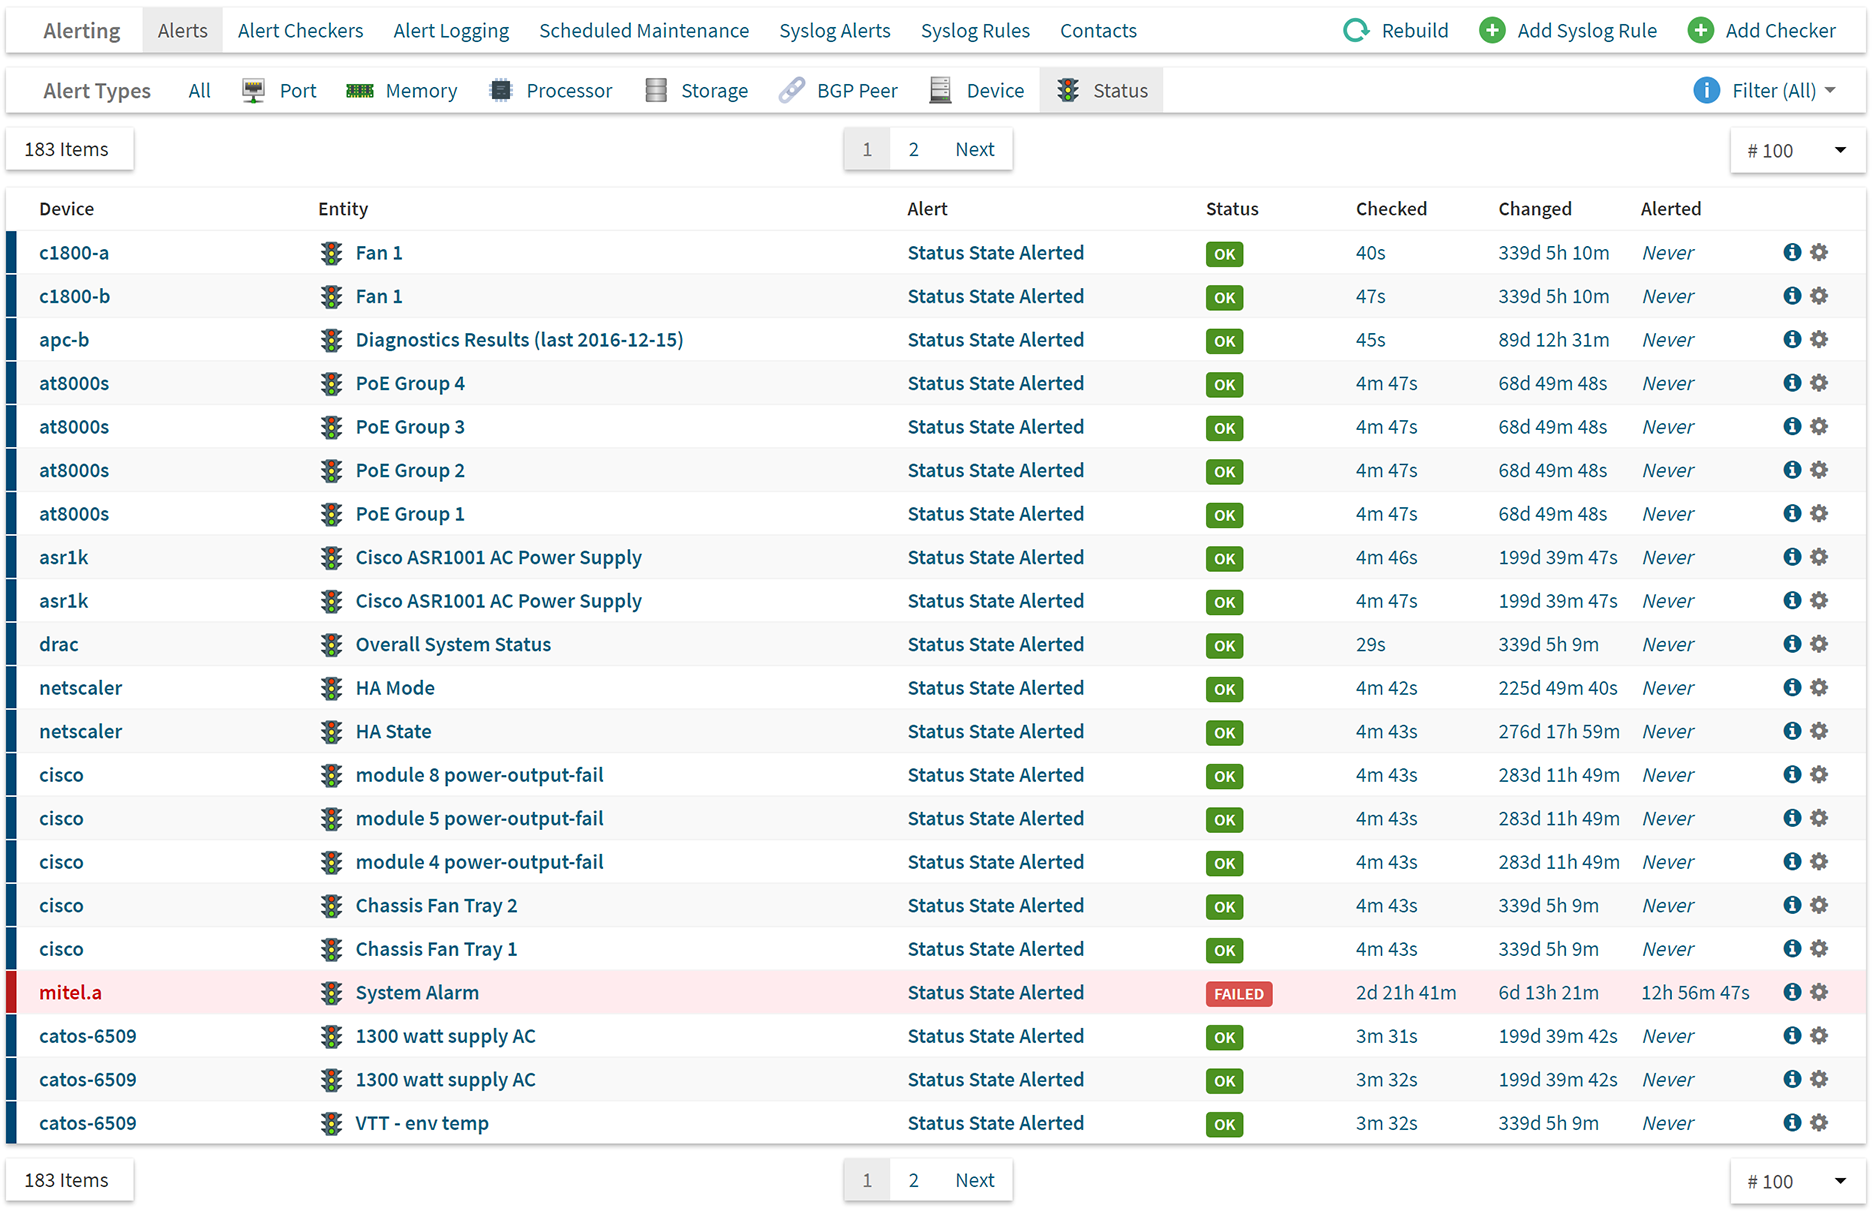Click Next in the bottom pagination
The width and height of the screenshot is (1875, 1211).
[x=974, y=1180]
